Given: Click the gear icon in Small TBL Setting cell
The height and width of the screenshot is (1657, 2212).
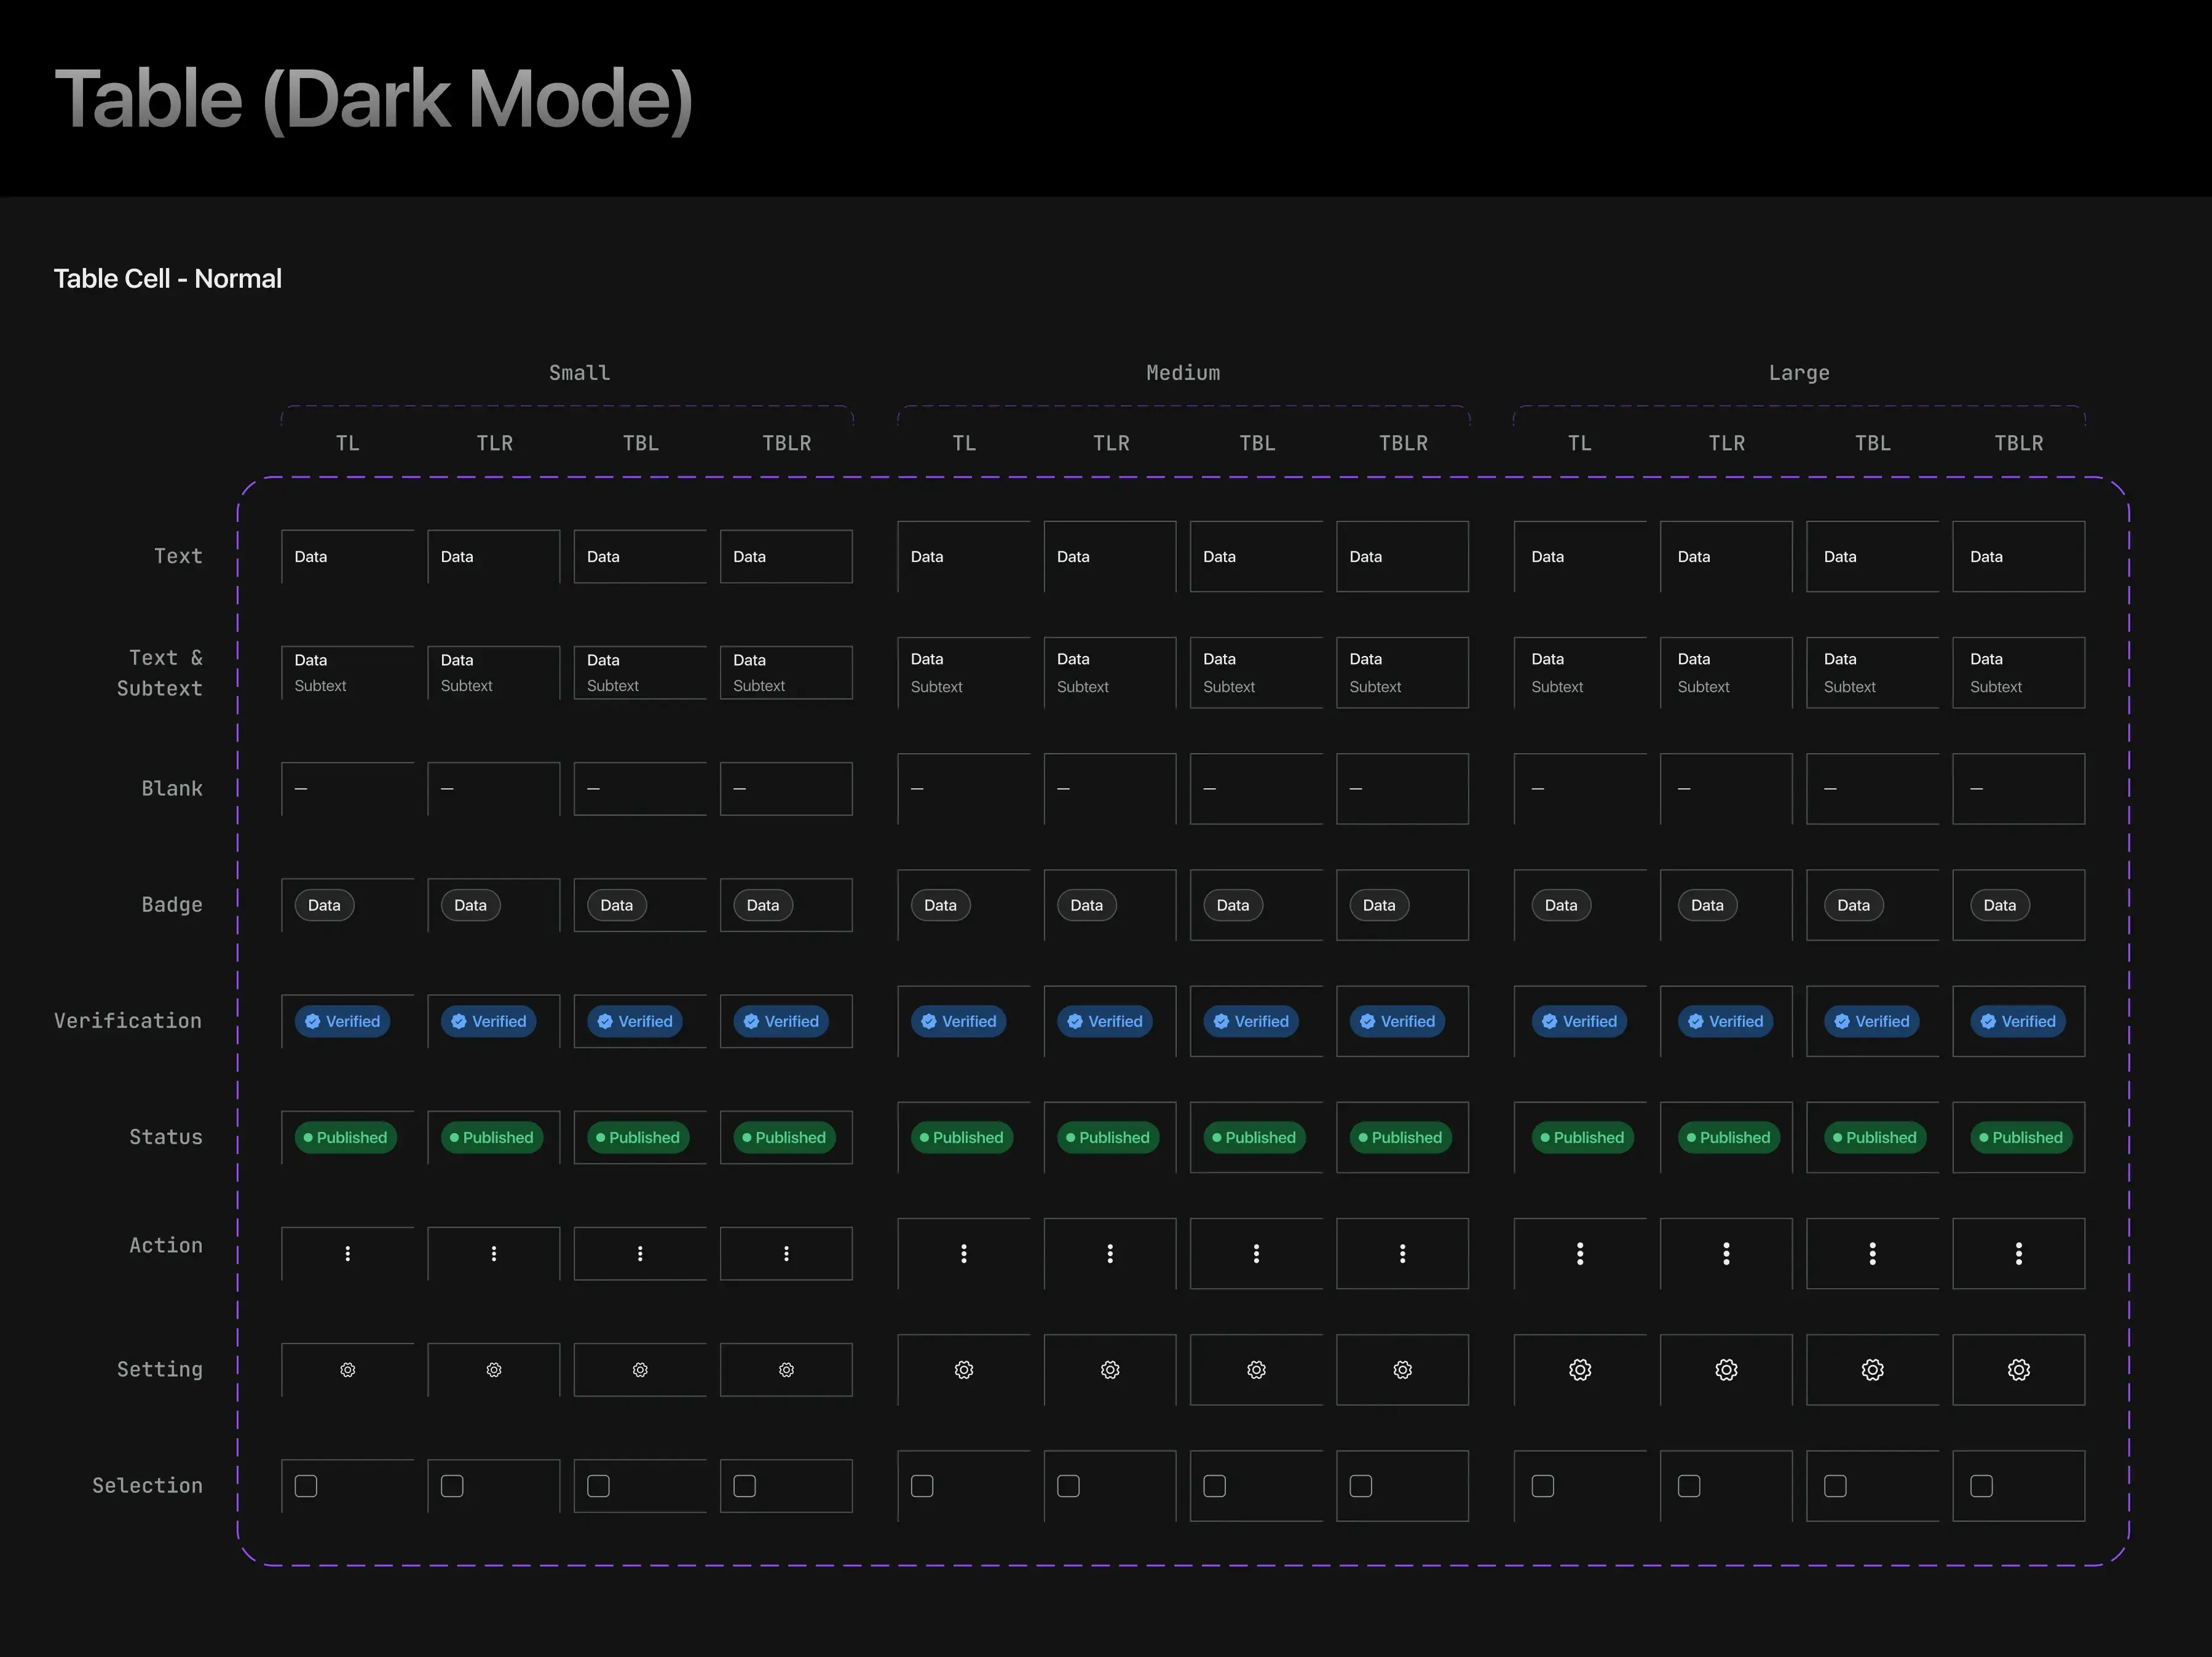Looking at the screenshot, I should [x=640, y=1370].
